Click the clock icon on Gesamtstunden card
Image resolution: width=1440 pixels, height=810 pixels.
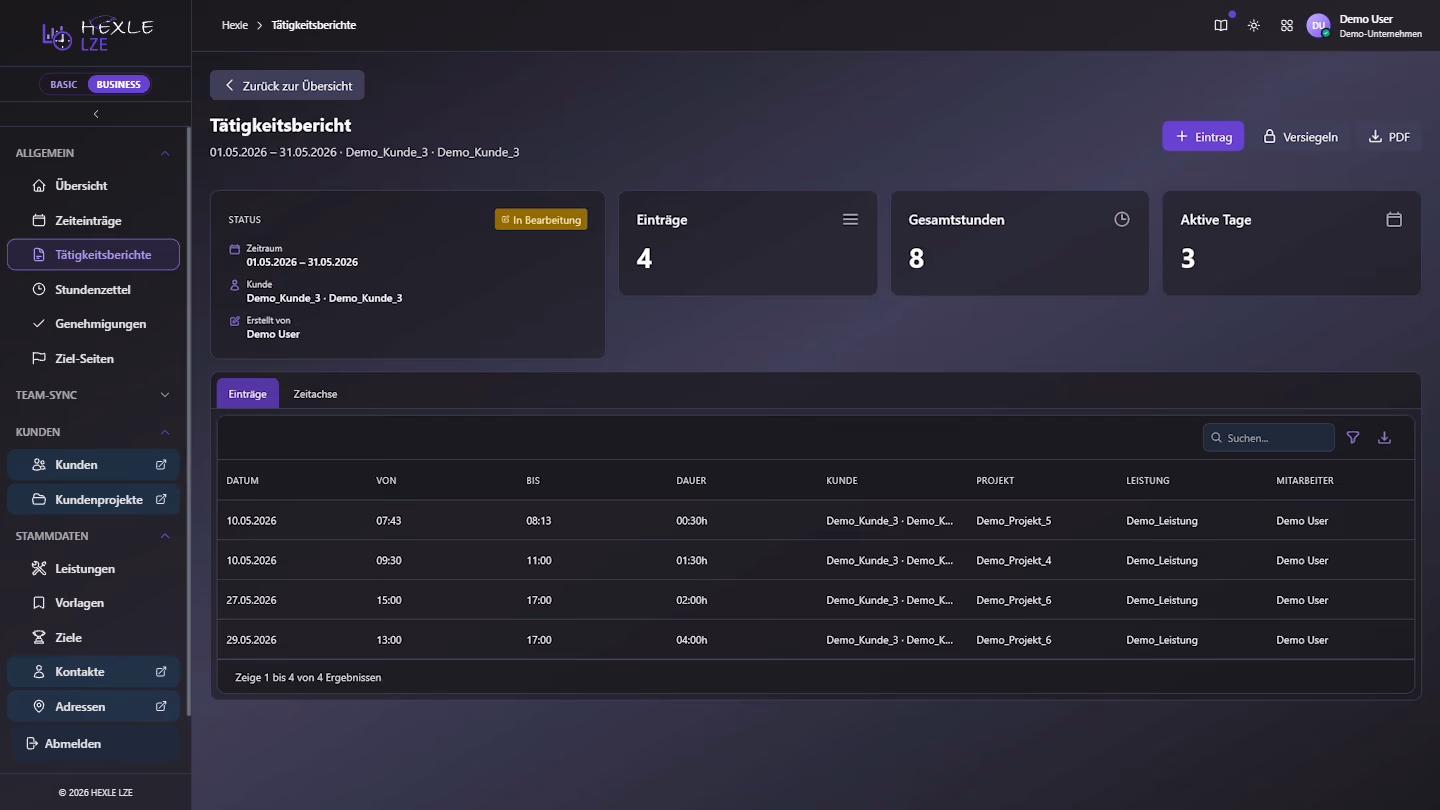(x=1122, y=220)
